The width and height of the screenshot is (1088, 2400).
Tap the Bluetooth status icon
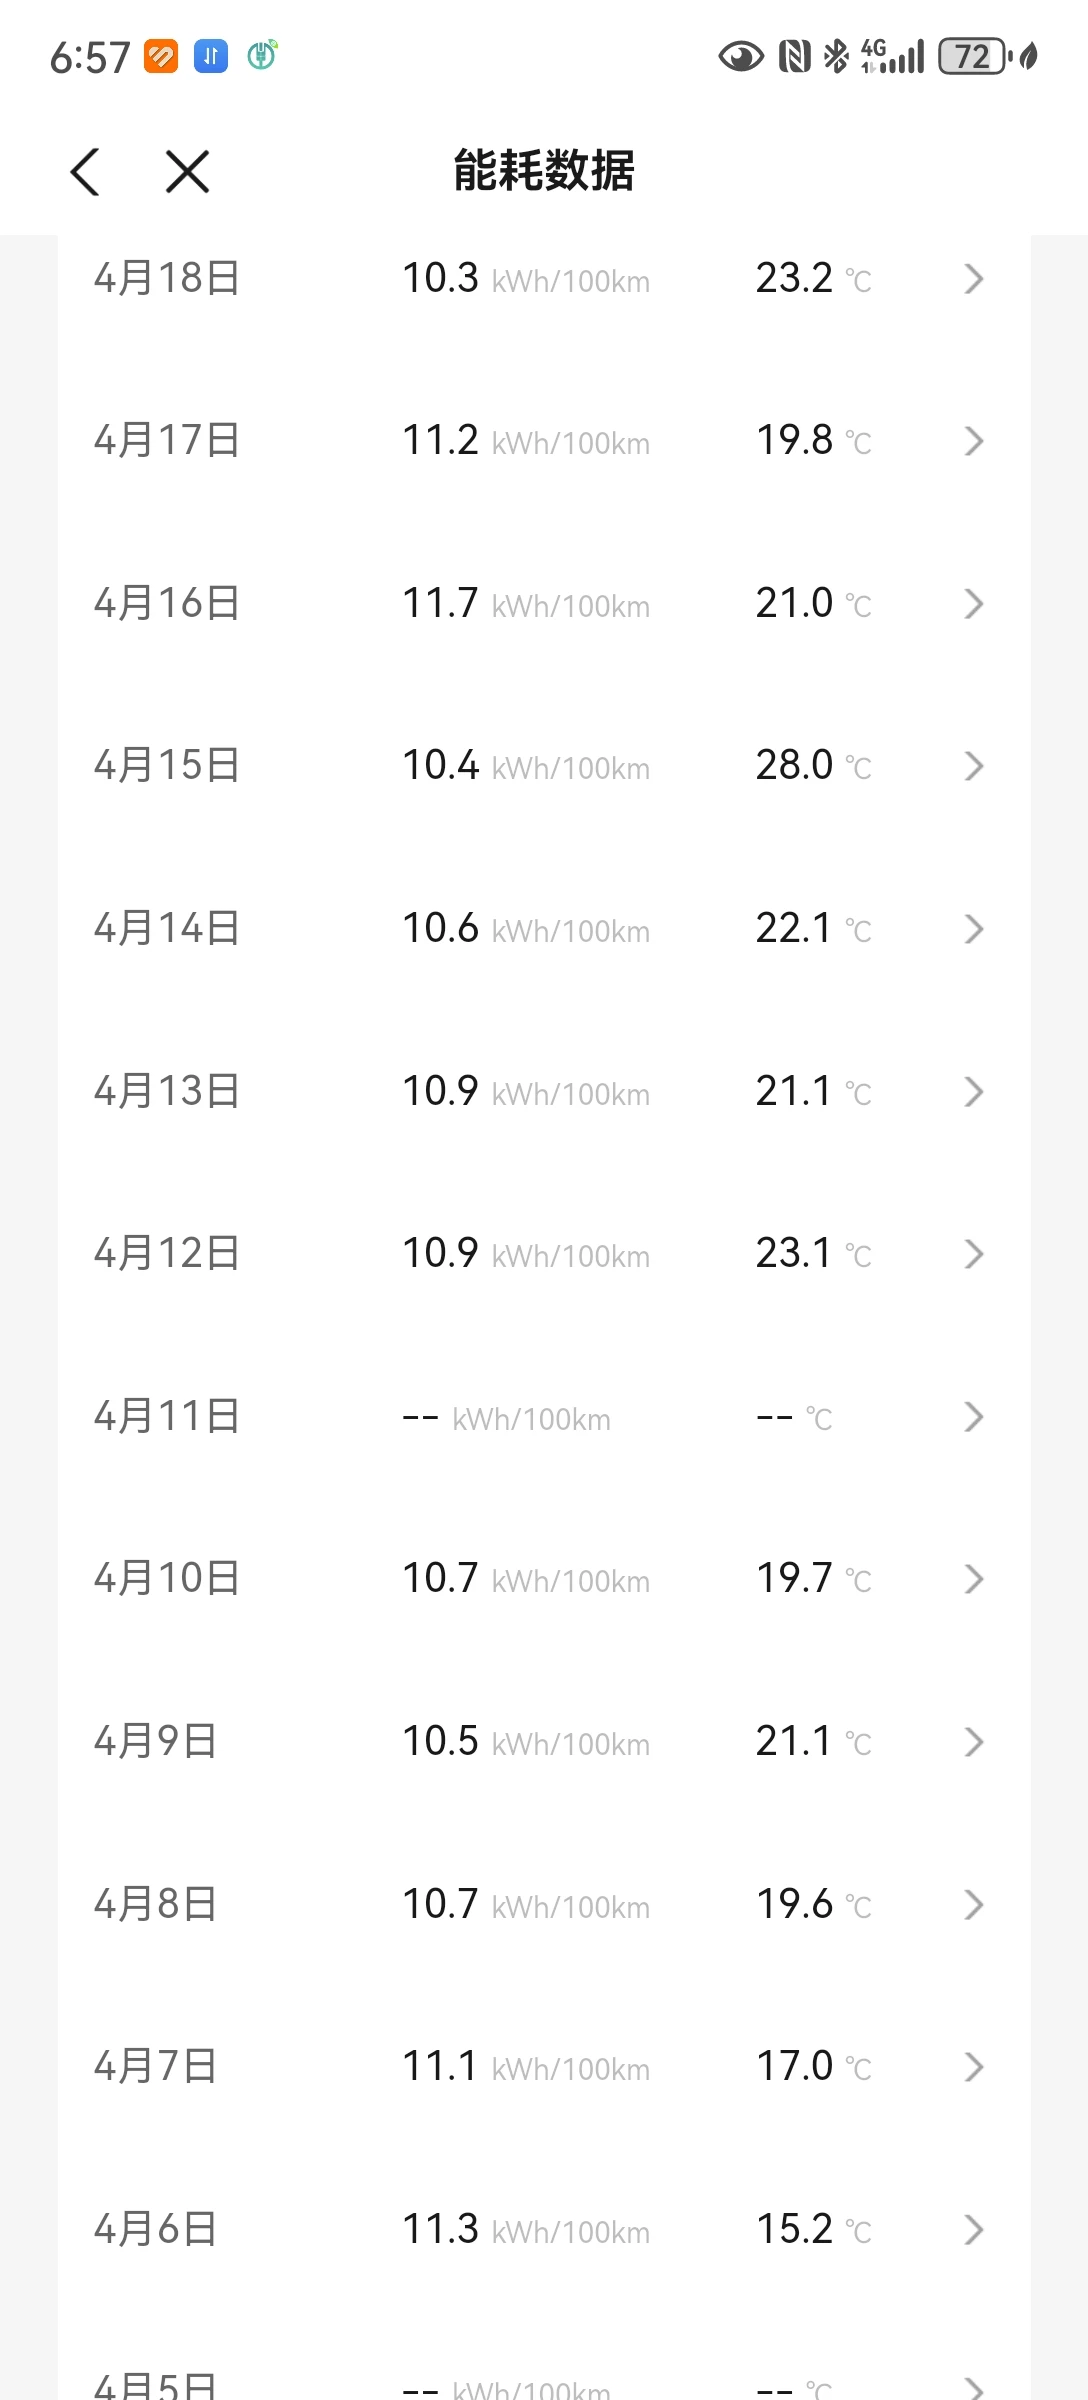point(835,57)
